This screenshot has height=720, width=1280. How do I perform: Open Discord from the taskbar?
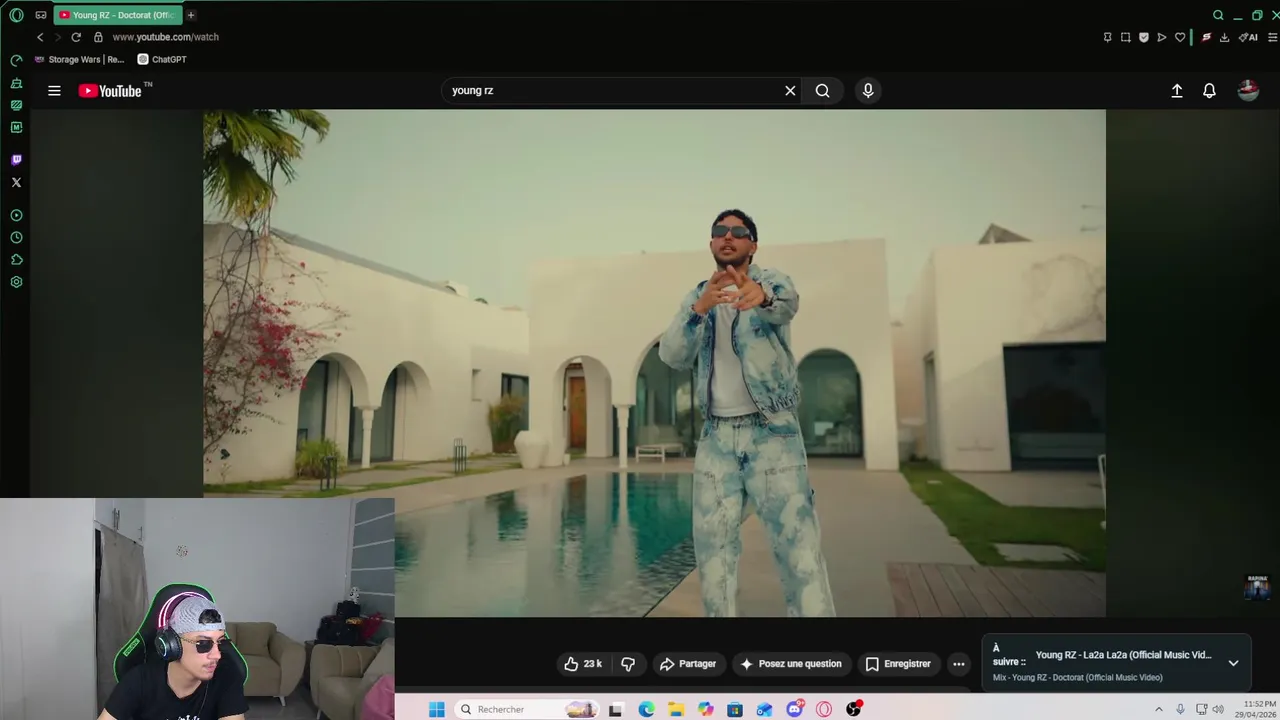tap(795, 709)
